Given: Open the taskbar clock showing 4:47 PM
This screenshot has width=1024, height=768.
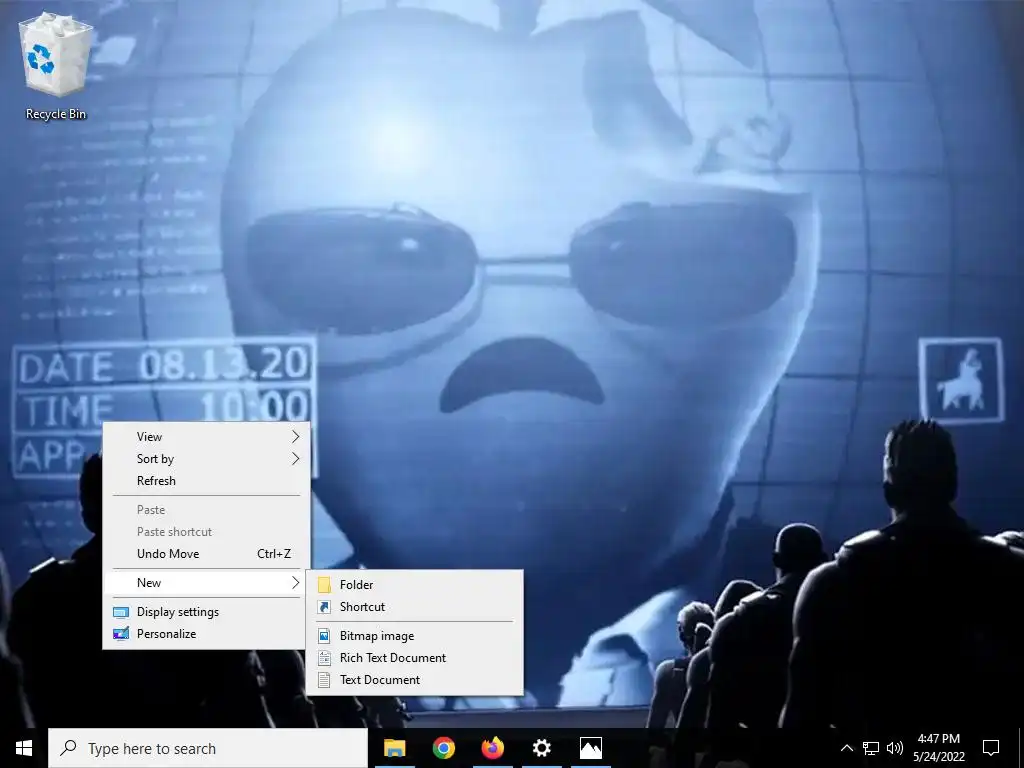Looking at the screenshot, I should 938,748.
